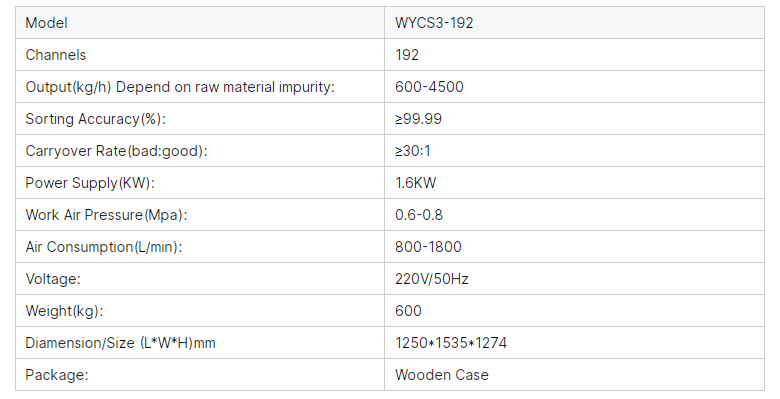Click the Carryover Rate(bad:good) label
The image size is (780, 399).
pos(116,151)
